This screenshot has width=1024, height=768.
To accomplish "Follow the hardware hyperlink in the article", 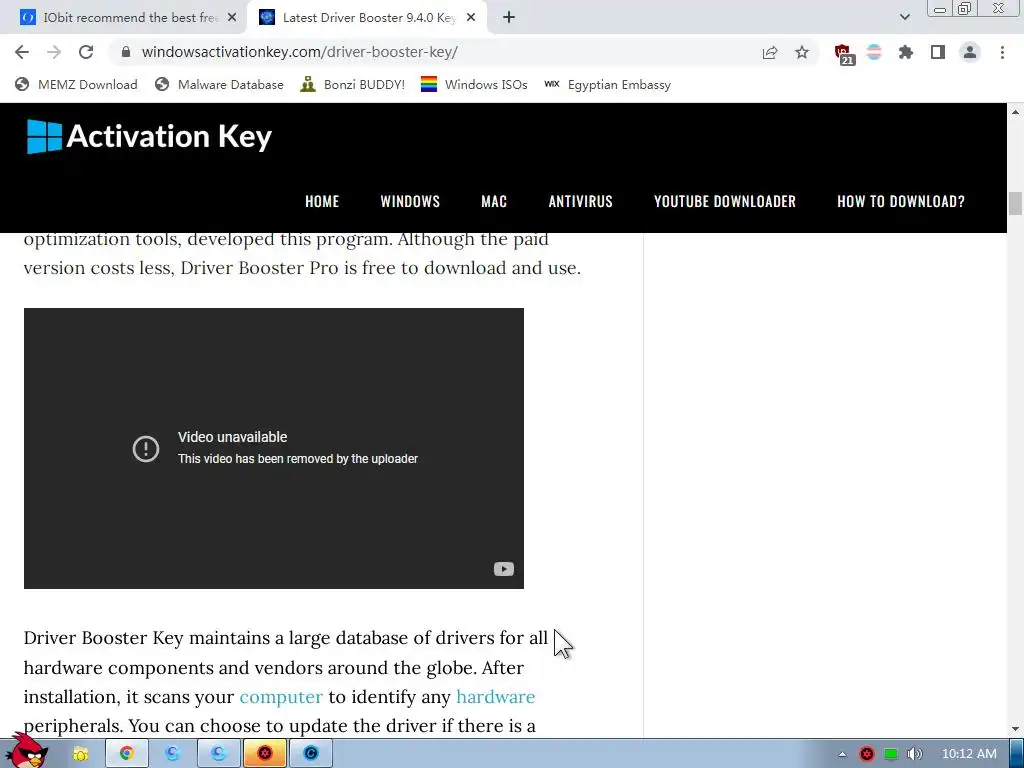I will 496,697.
